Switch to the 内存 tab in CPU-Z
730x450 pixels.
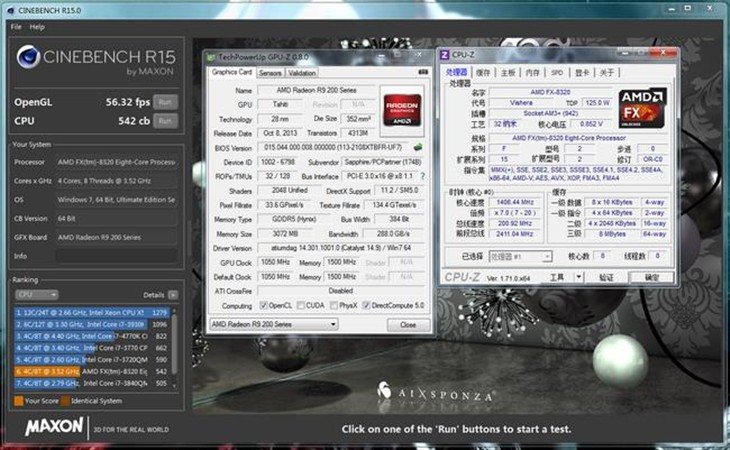533,73
